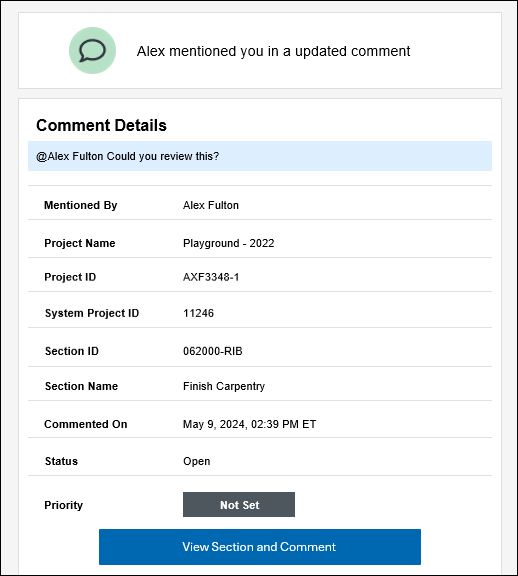
Task: Click the 'Alex mentioned you' header text
Action: 273,51
